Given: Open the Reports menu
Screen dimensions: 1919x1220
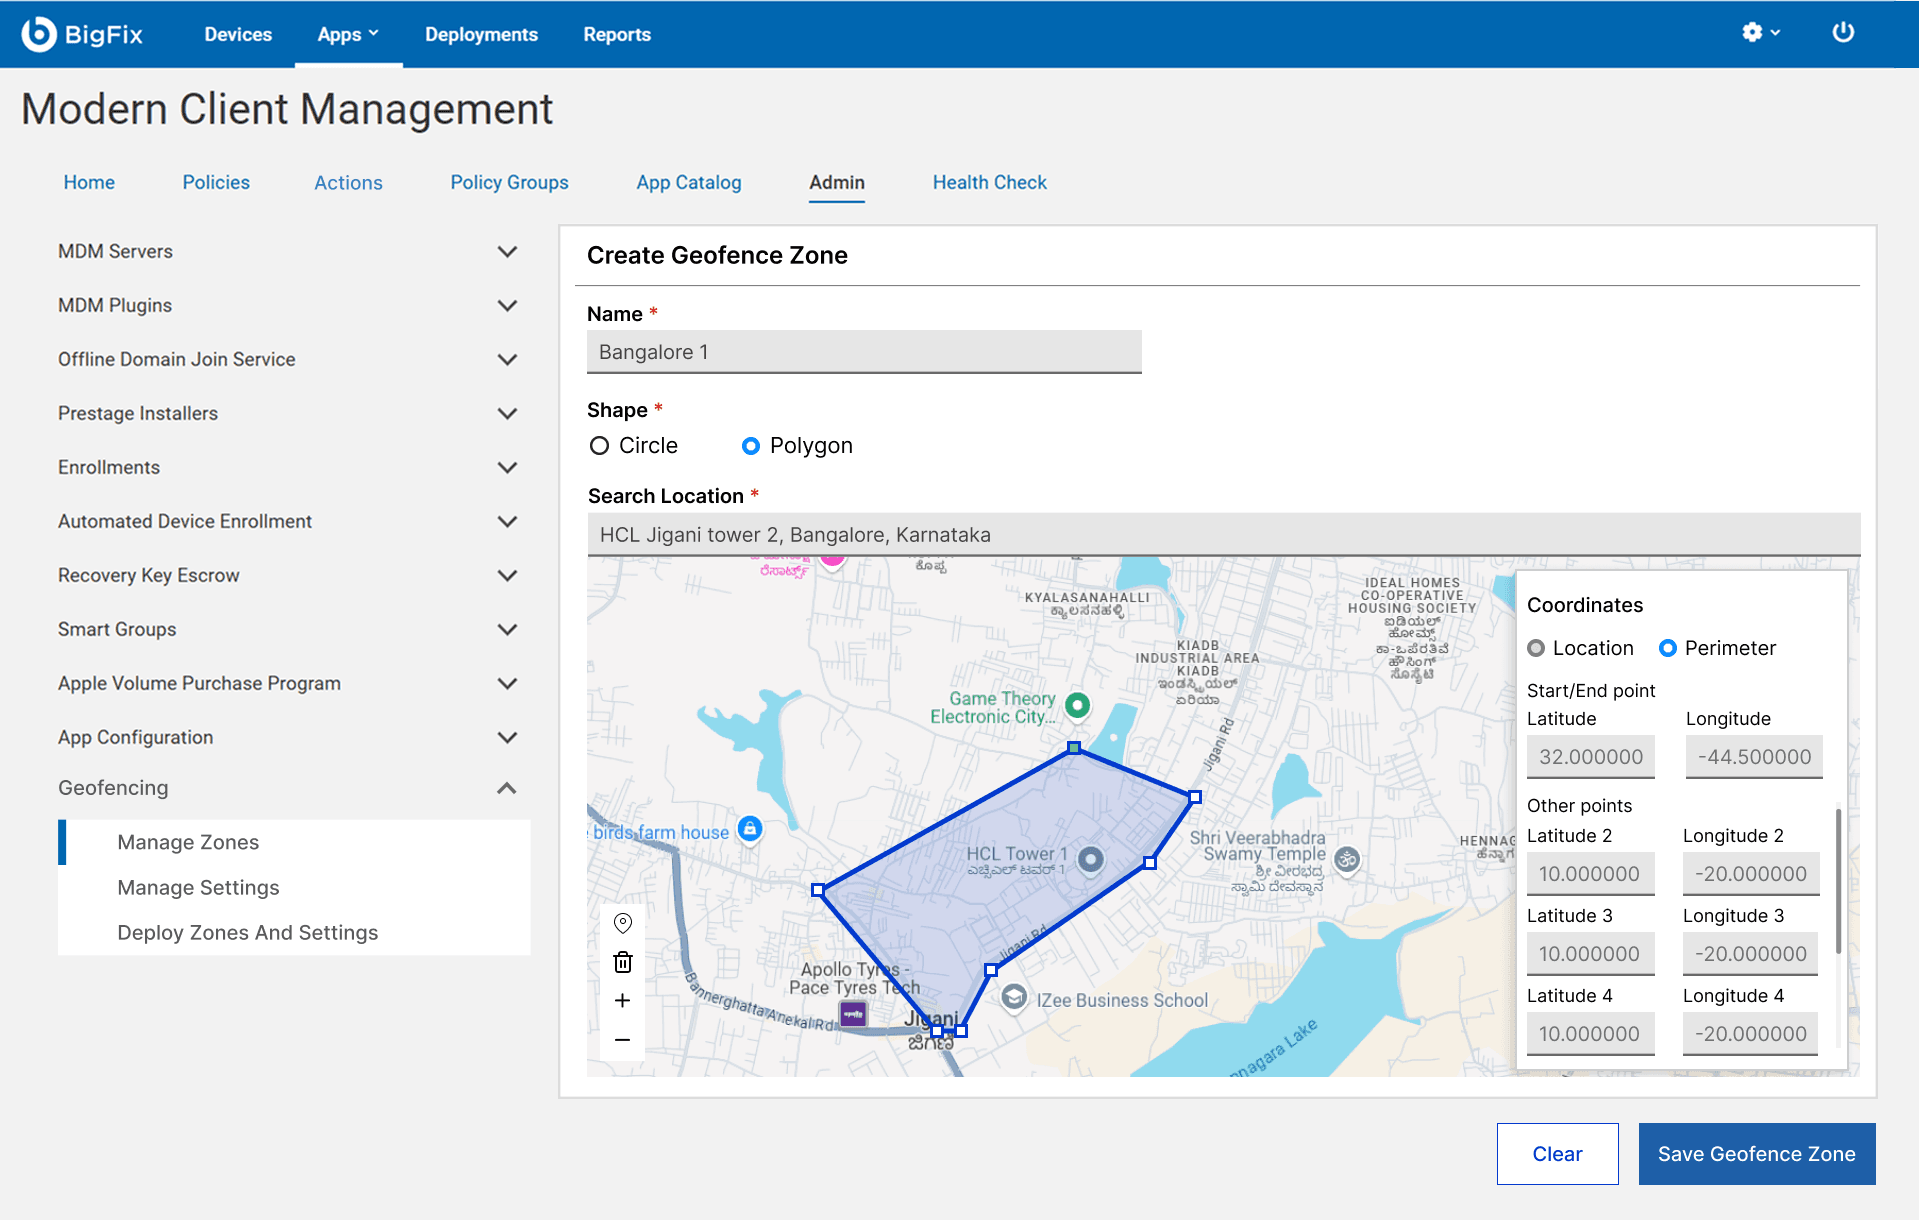Looking at the screenshot, I should 617,34.
